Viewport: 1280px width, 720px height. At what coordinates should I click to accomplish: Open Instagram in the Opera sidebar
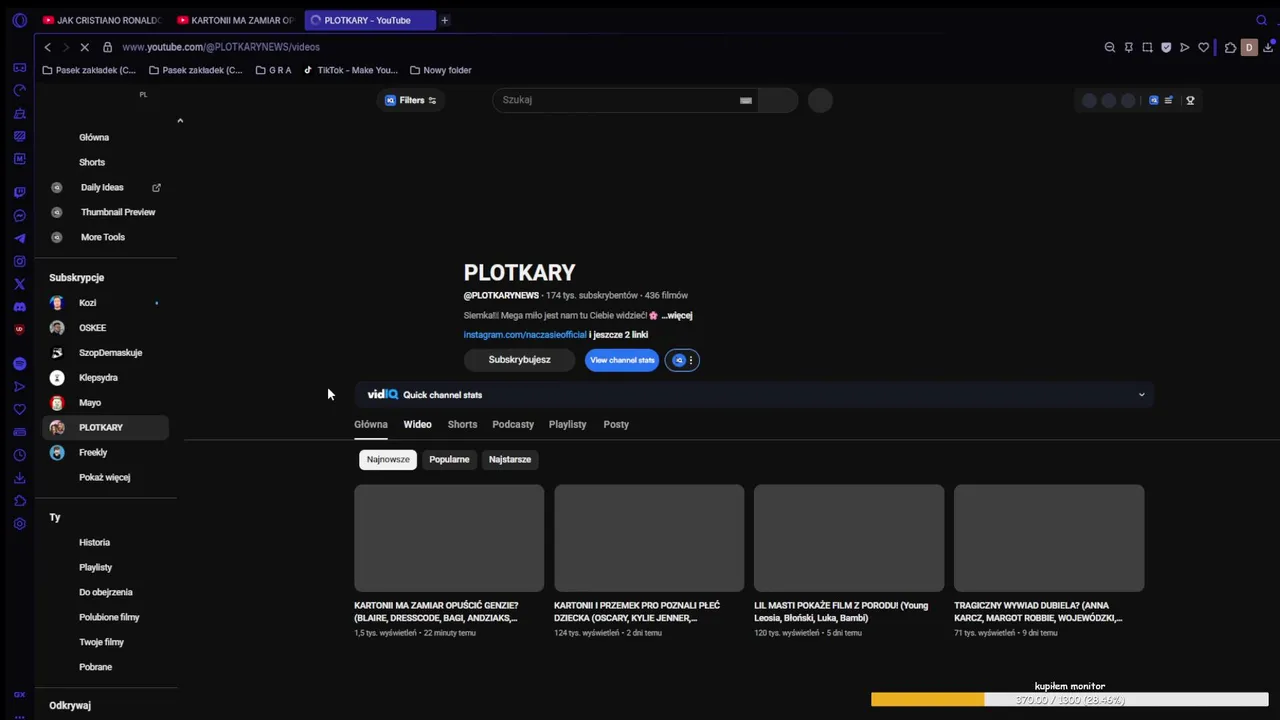(x=19, y=262)
